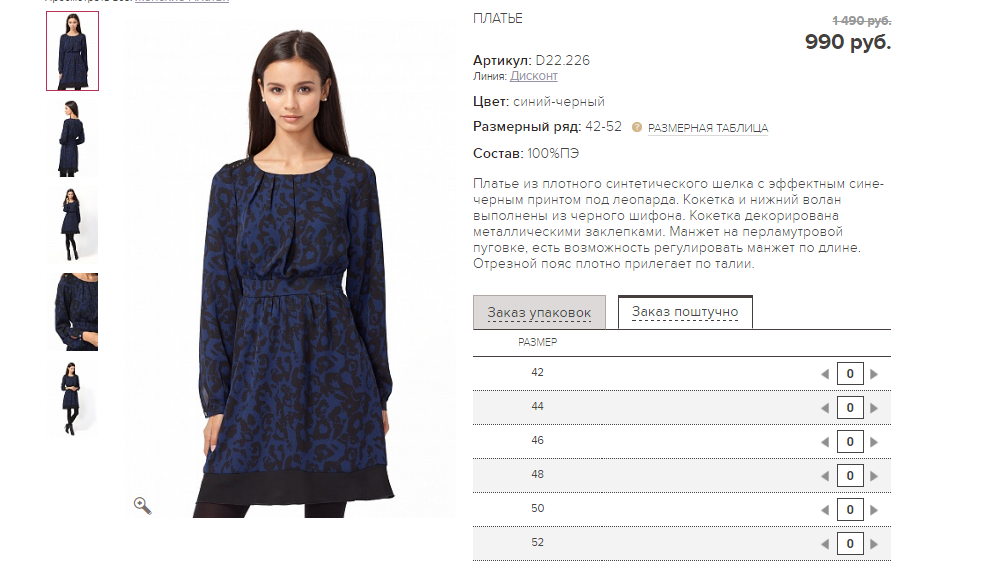Increase quantity for size 52

tap(874, 544)
